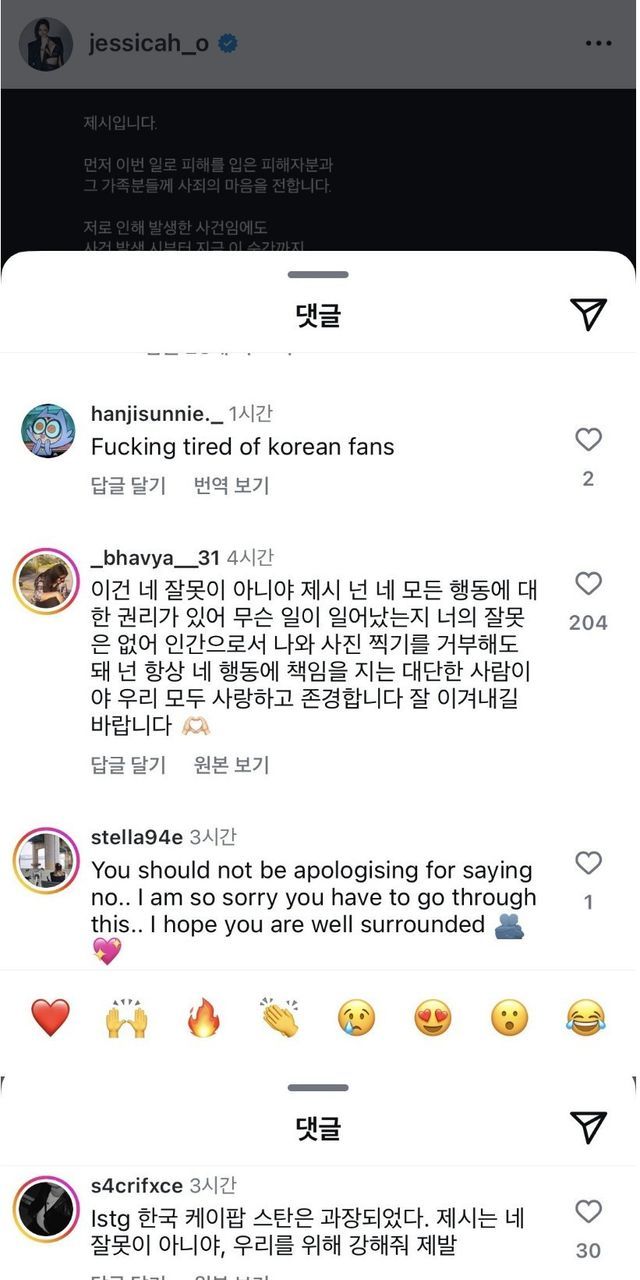React with the heart-eyes emoji
640x1280 pixels.
(x=433, y=1018)
